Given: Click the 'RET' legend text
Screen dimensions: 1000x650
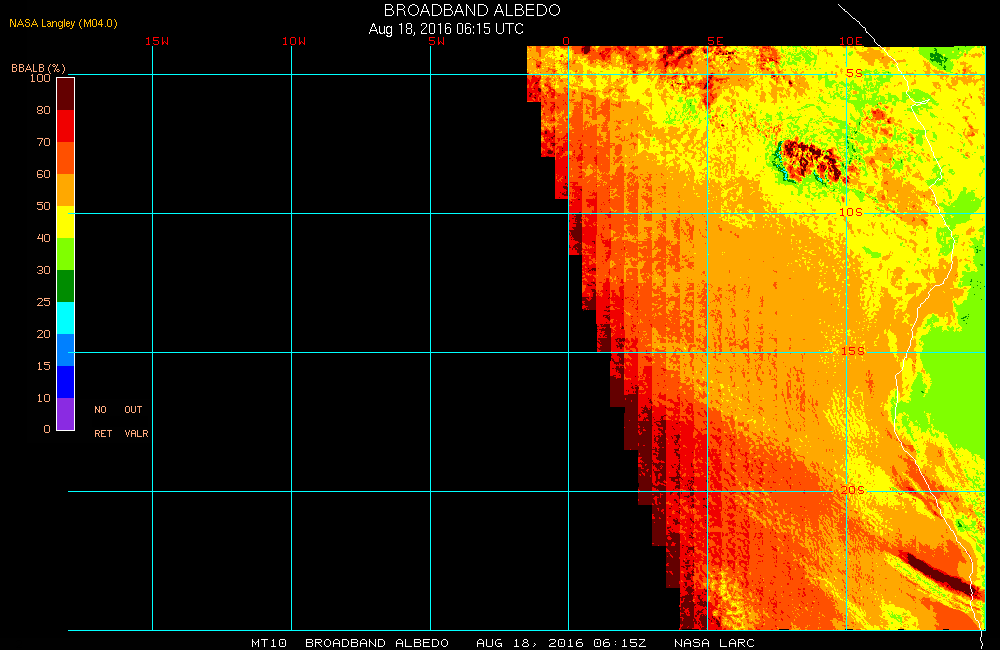Looking at the screenshot, I should [x=103, y=433].
